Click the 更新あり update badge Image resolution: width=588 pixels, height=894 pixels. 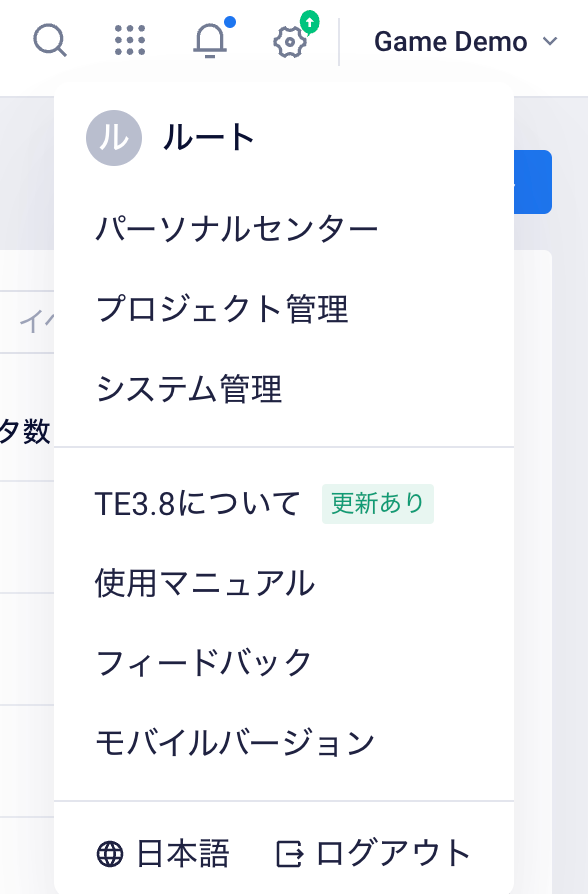(x=378, y=504)
